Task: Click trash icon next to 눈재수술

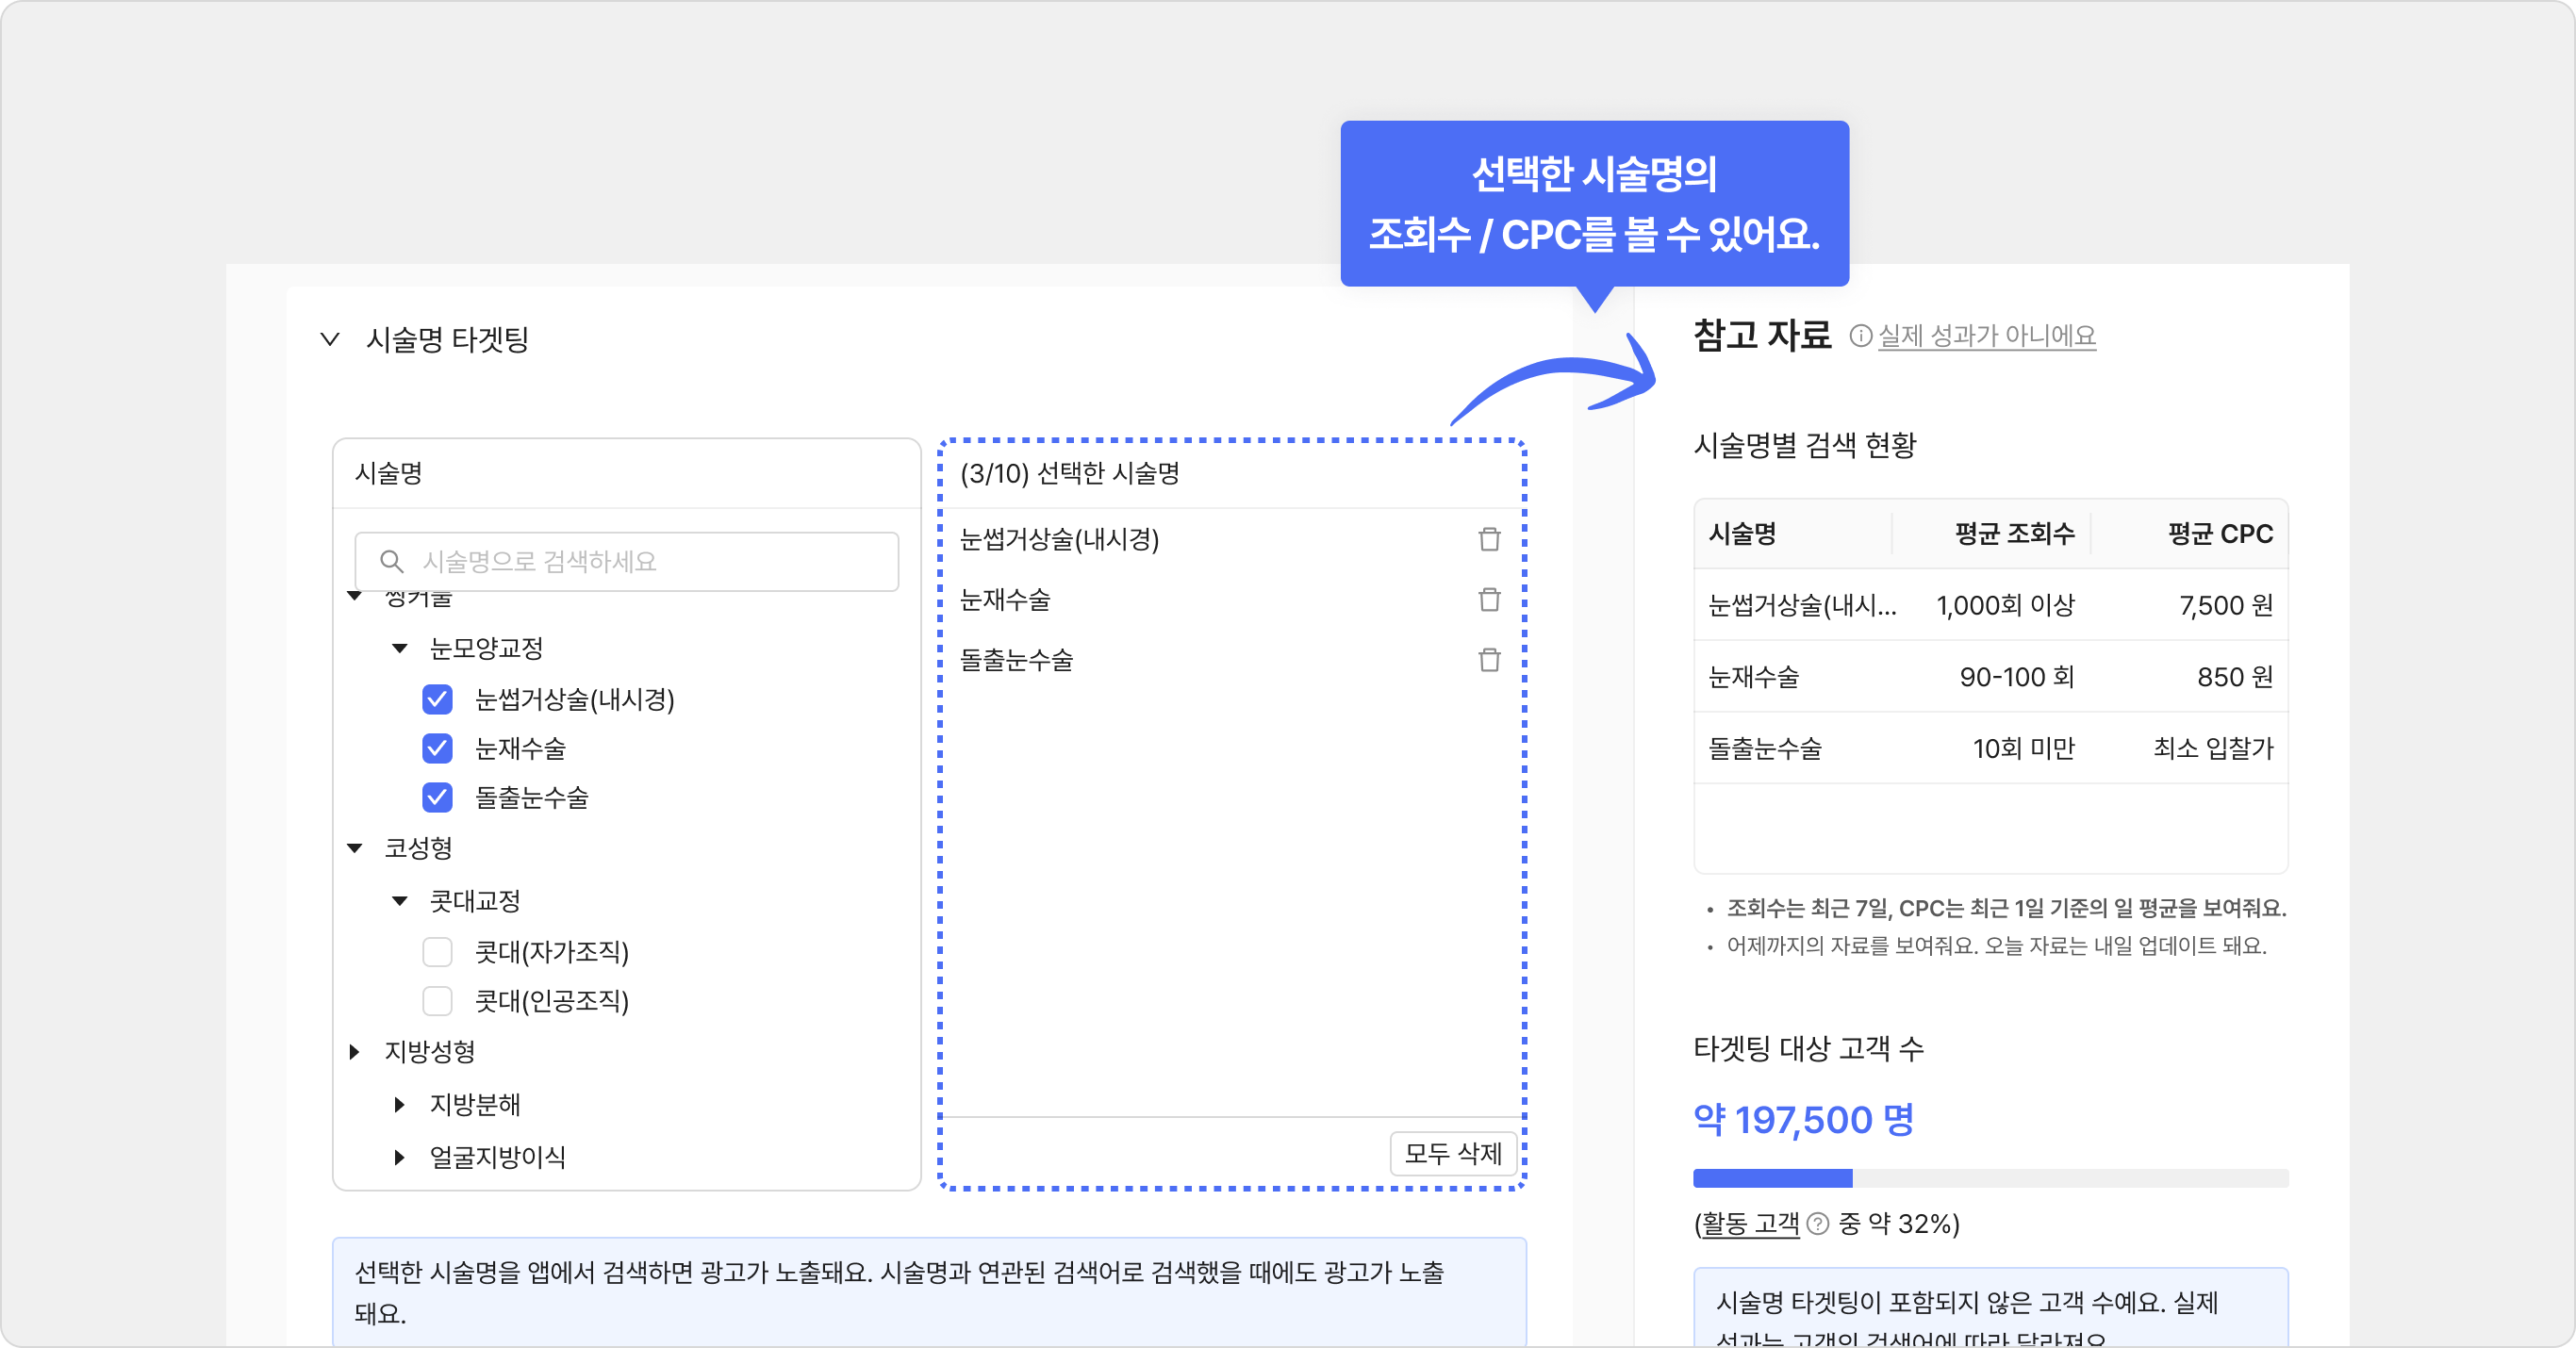Action: point(1489,600)
